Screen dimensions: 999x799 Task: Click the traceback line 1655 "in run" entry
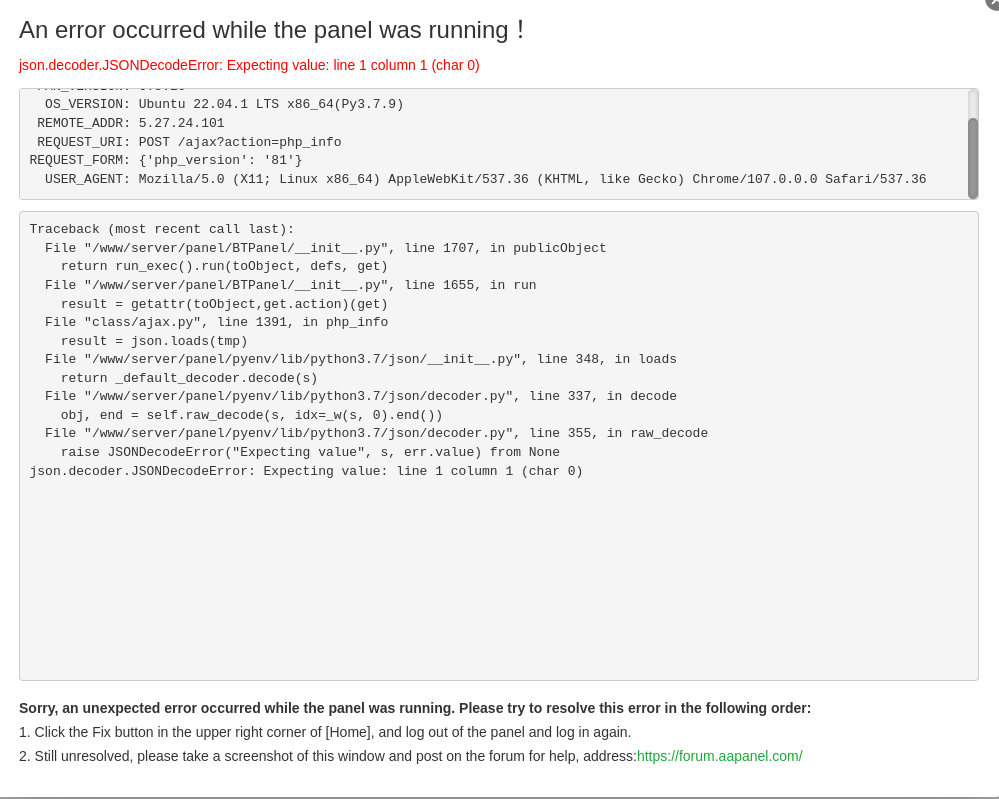[290, 285]
